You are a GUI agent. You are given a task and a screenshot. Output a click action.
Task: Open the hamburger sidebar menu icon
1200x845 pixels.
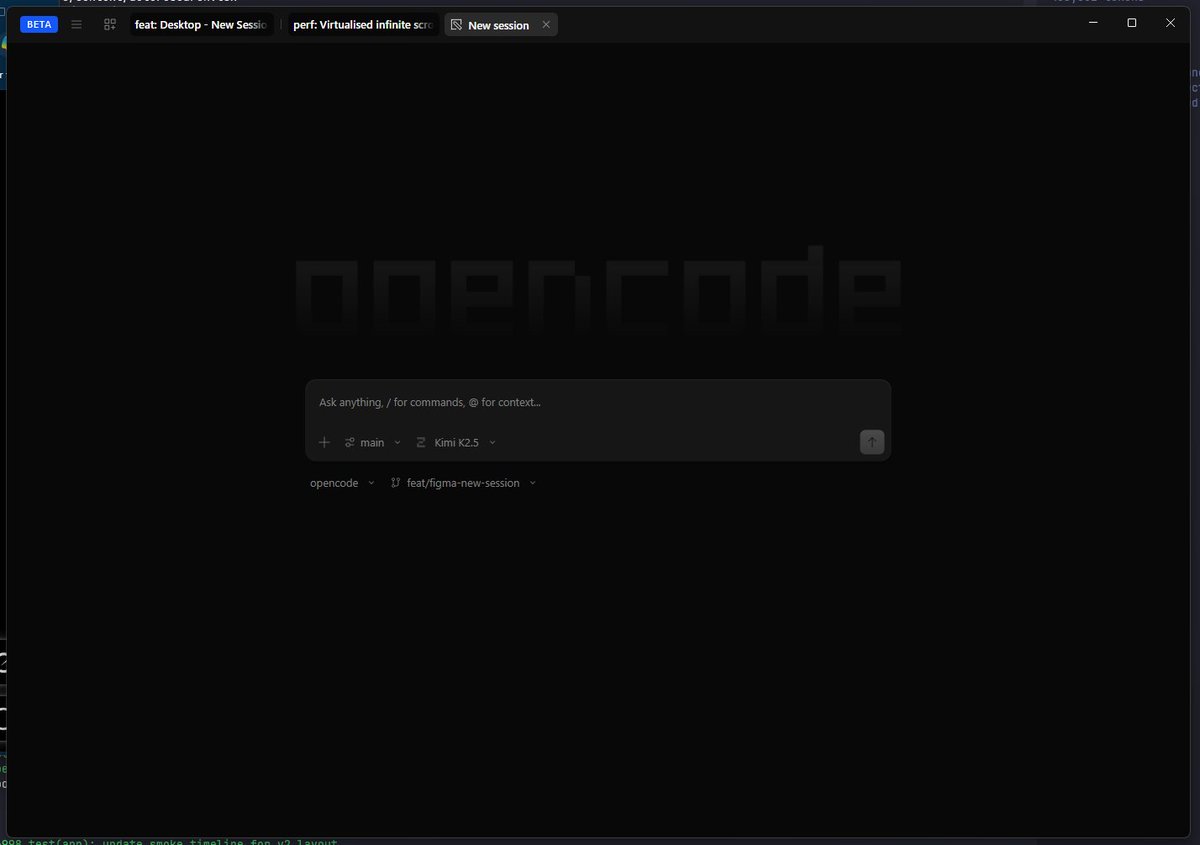[x=77, y=25]
